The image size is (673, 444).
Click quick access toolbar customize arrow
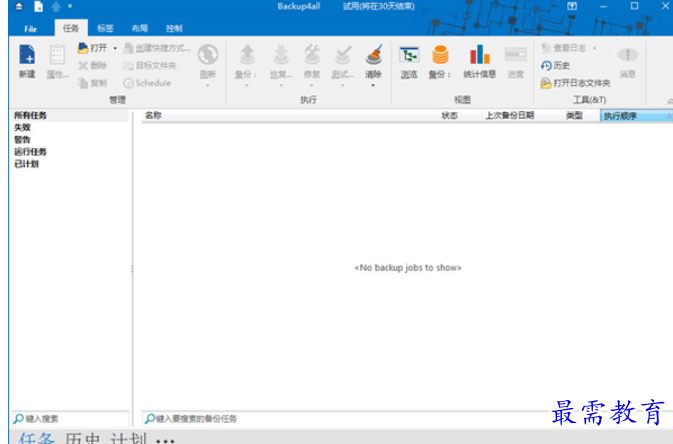coord(70,6)
